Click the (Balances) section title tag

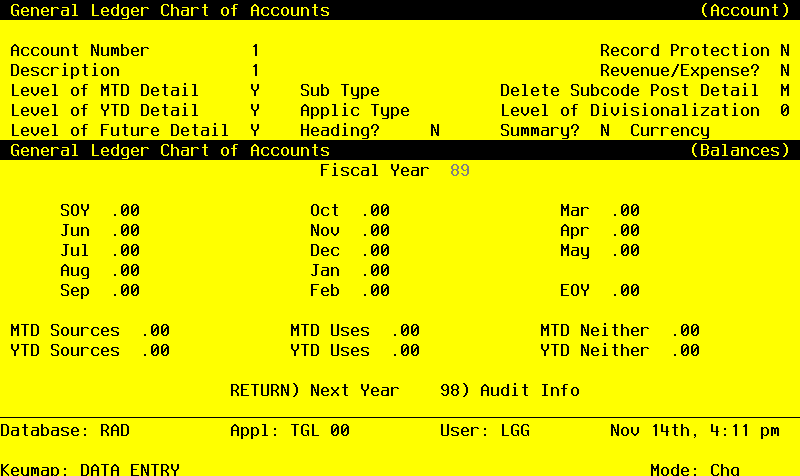click(x=740, y=151)
